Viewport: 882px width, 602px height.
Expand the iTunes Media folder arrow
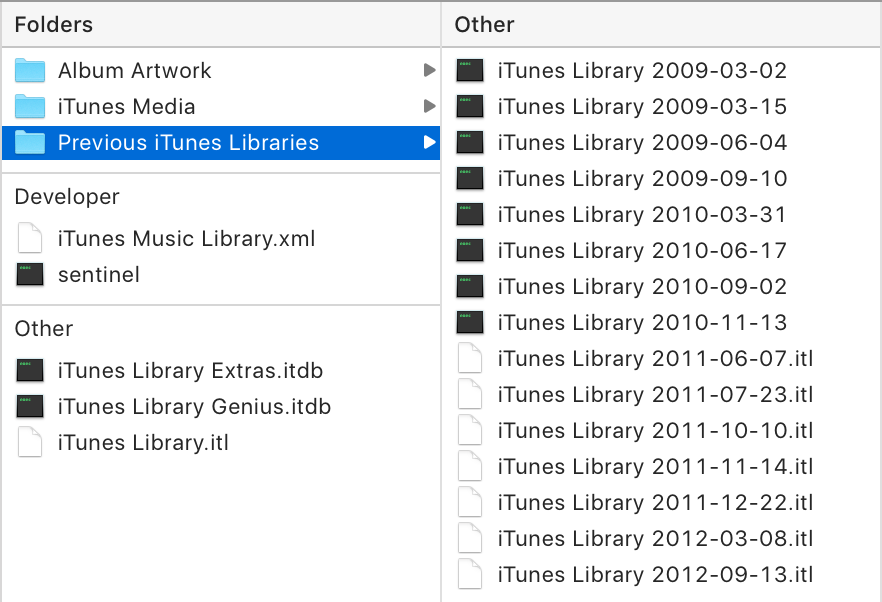tap(429, 106)
